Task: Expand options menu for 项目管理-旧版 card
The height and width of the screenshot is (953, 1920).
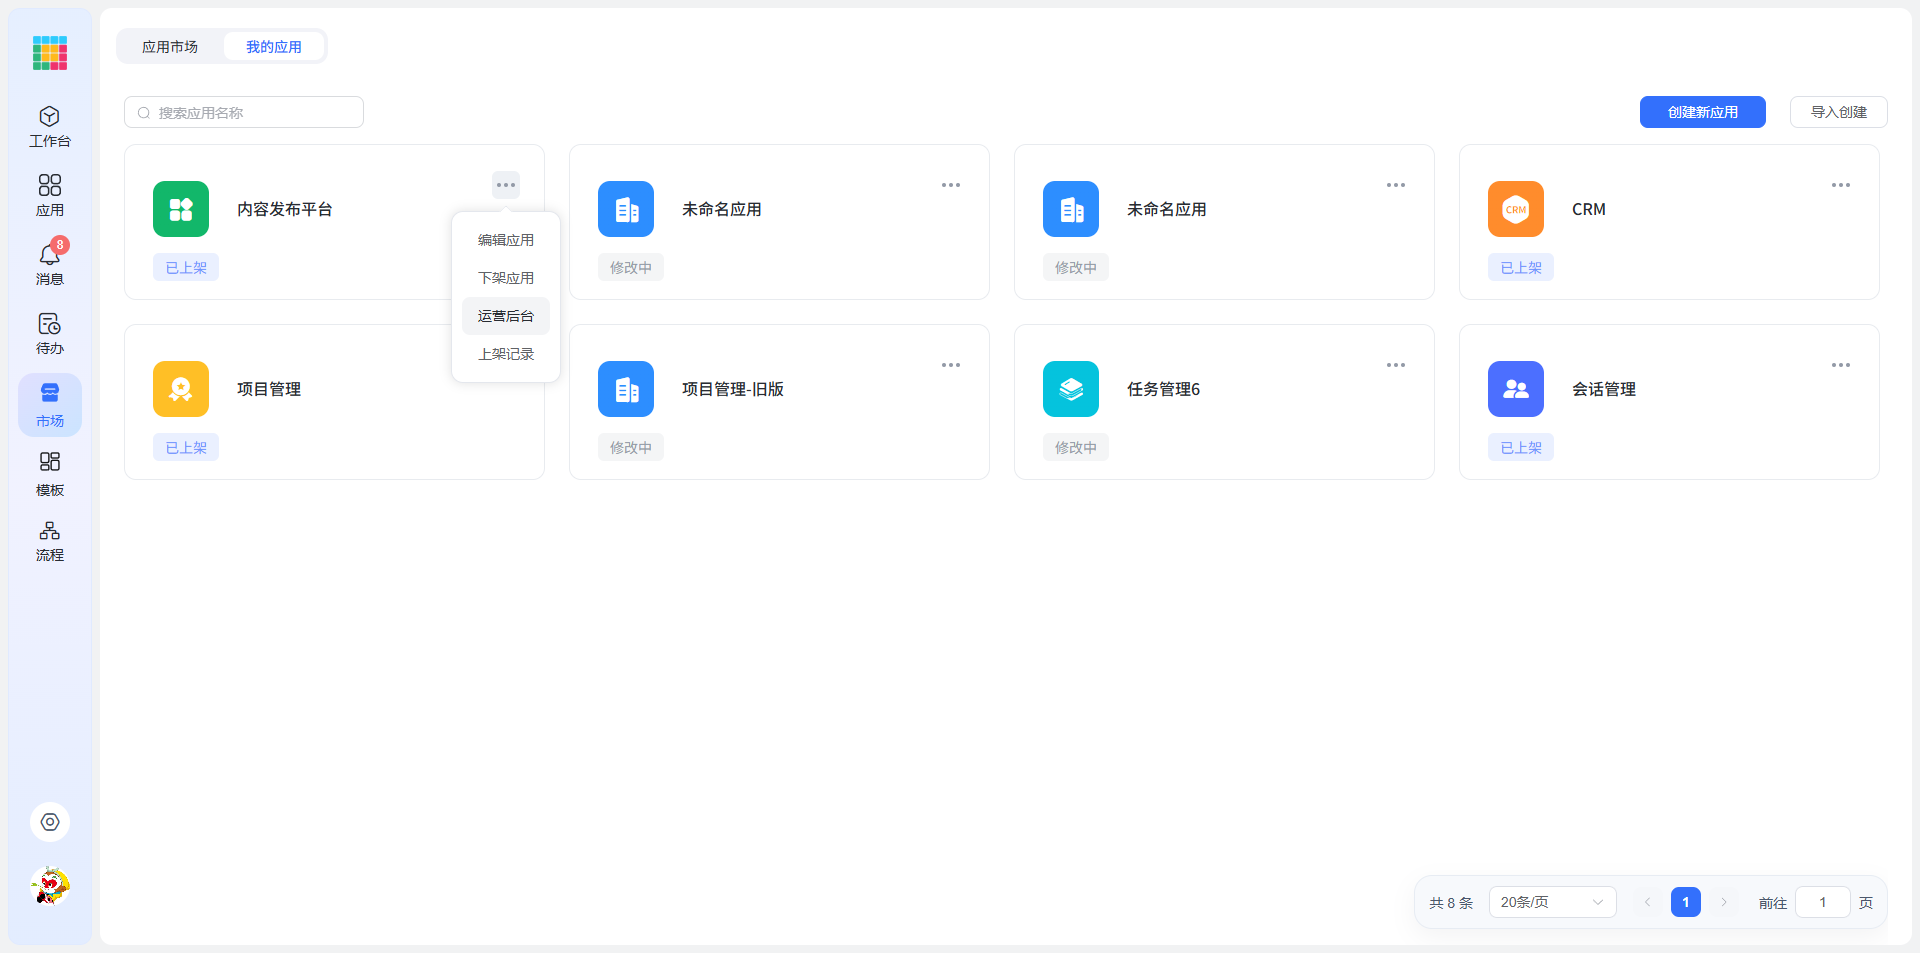Action: click(951, 365)
